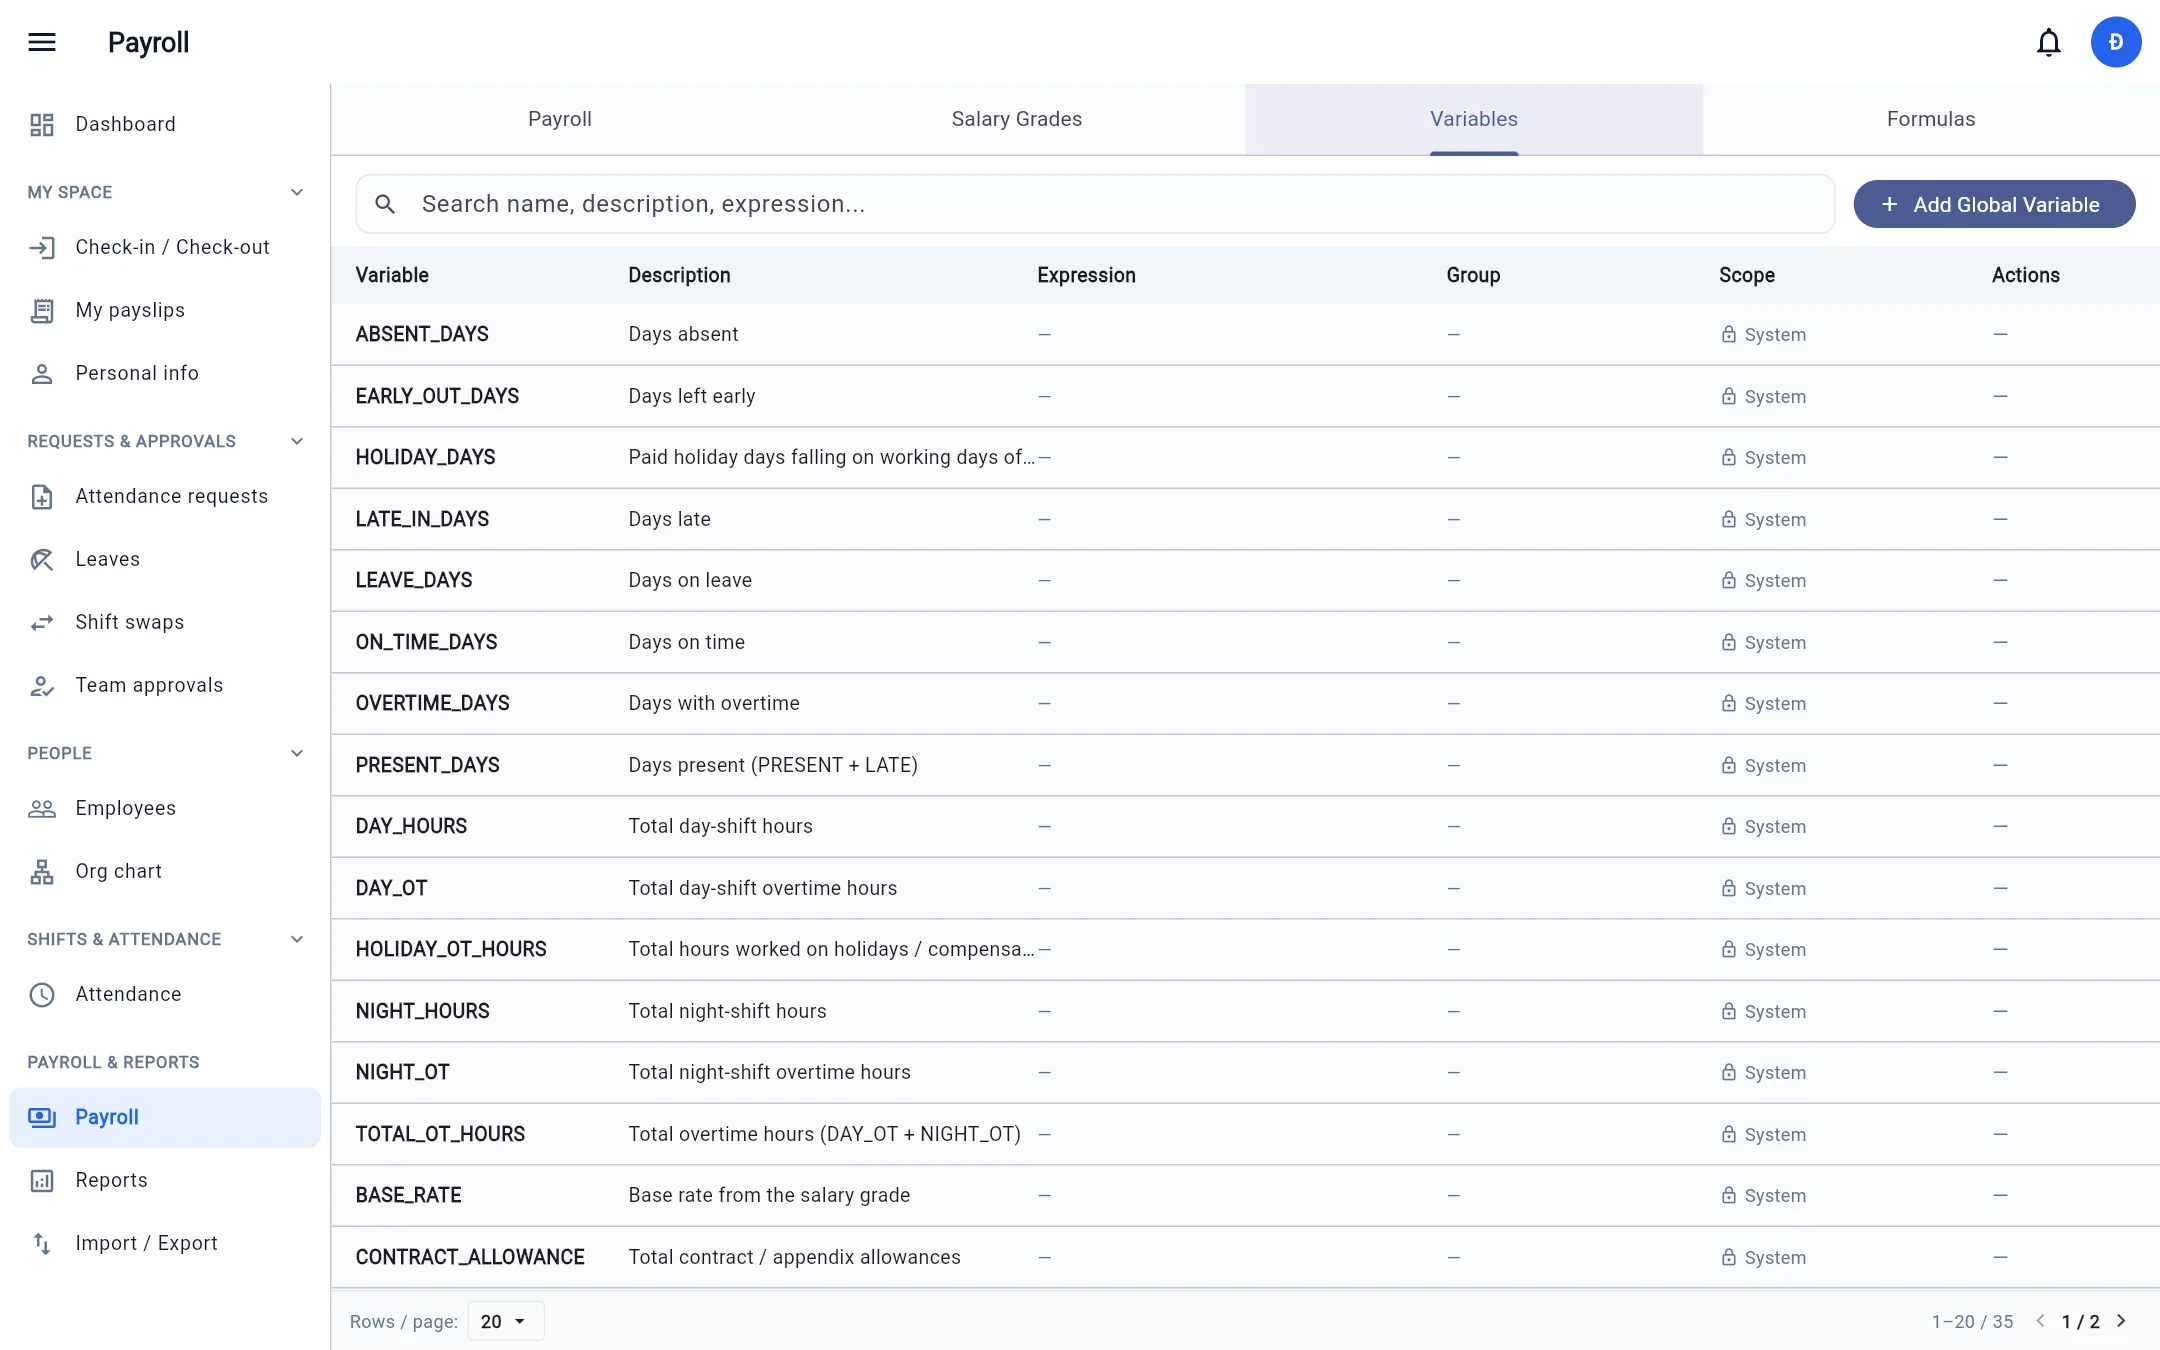
Task: Click the Leaves icon in sidebar
Action: [42, 559]
